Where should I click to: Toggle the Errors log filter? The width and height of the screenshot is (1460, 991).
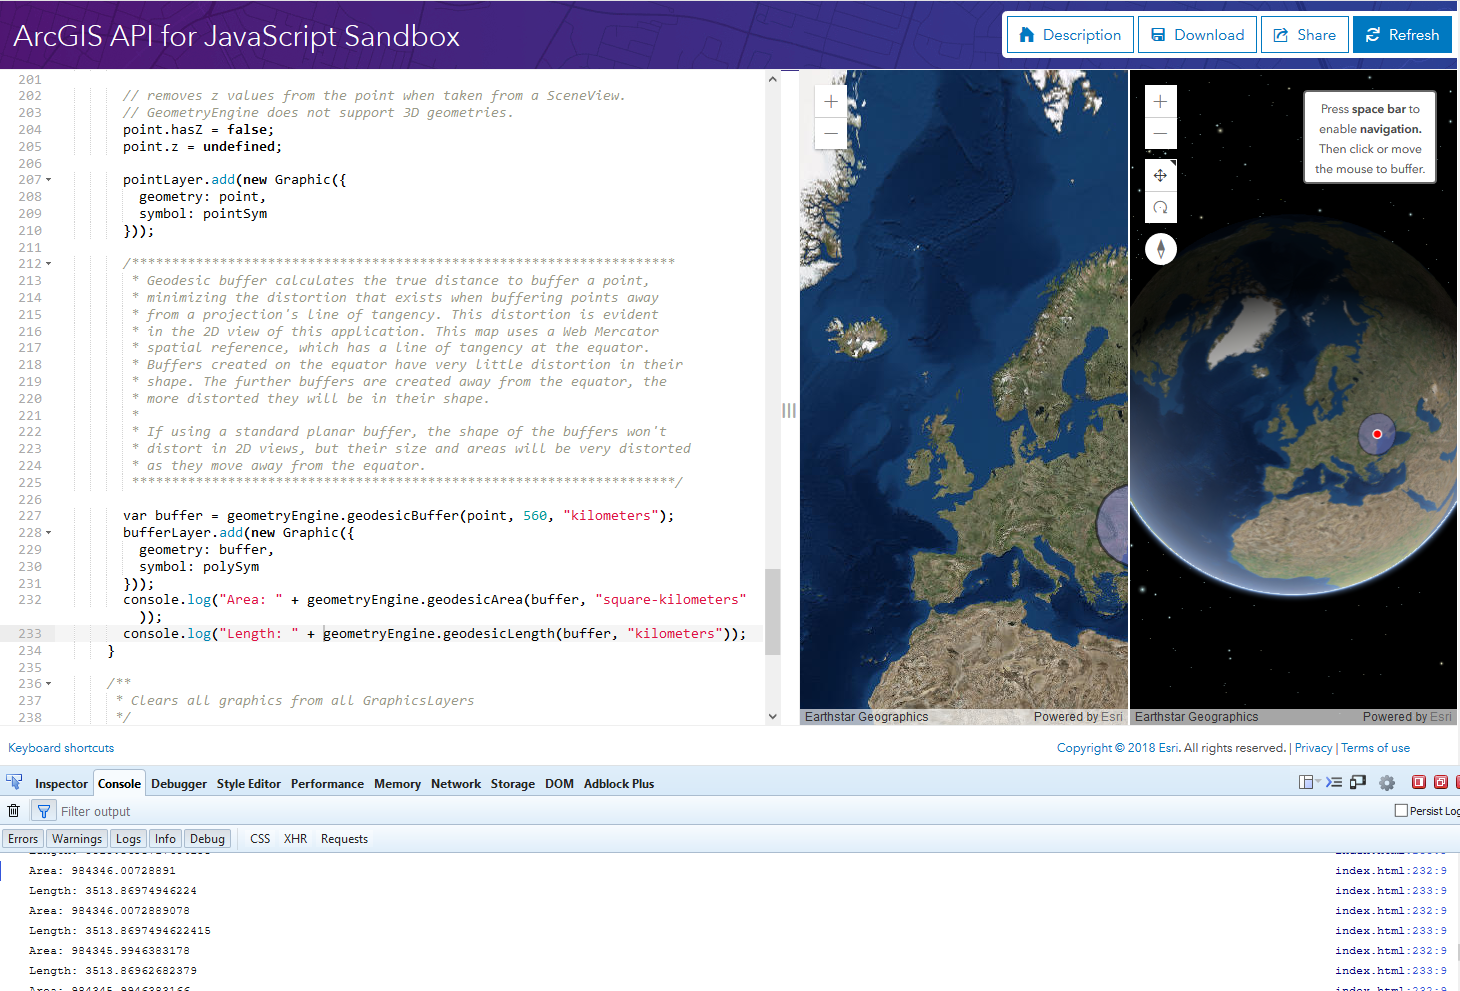(x=23, y=839)
